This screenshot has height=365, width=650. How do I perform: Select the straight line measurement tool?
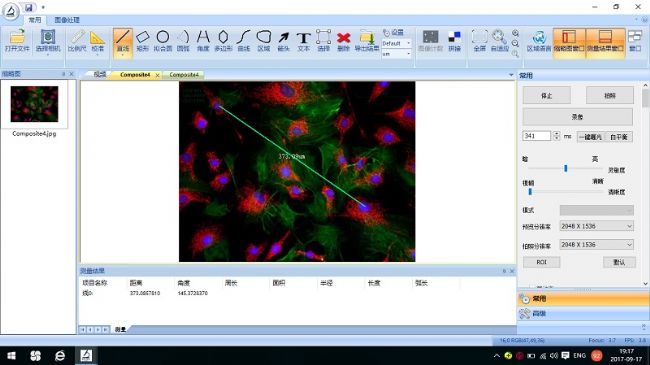tap(123, 41)
